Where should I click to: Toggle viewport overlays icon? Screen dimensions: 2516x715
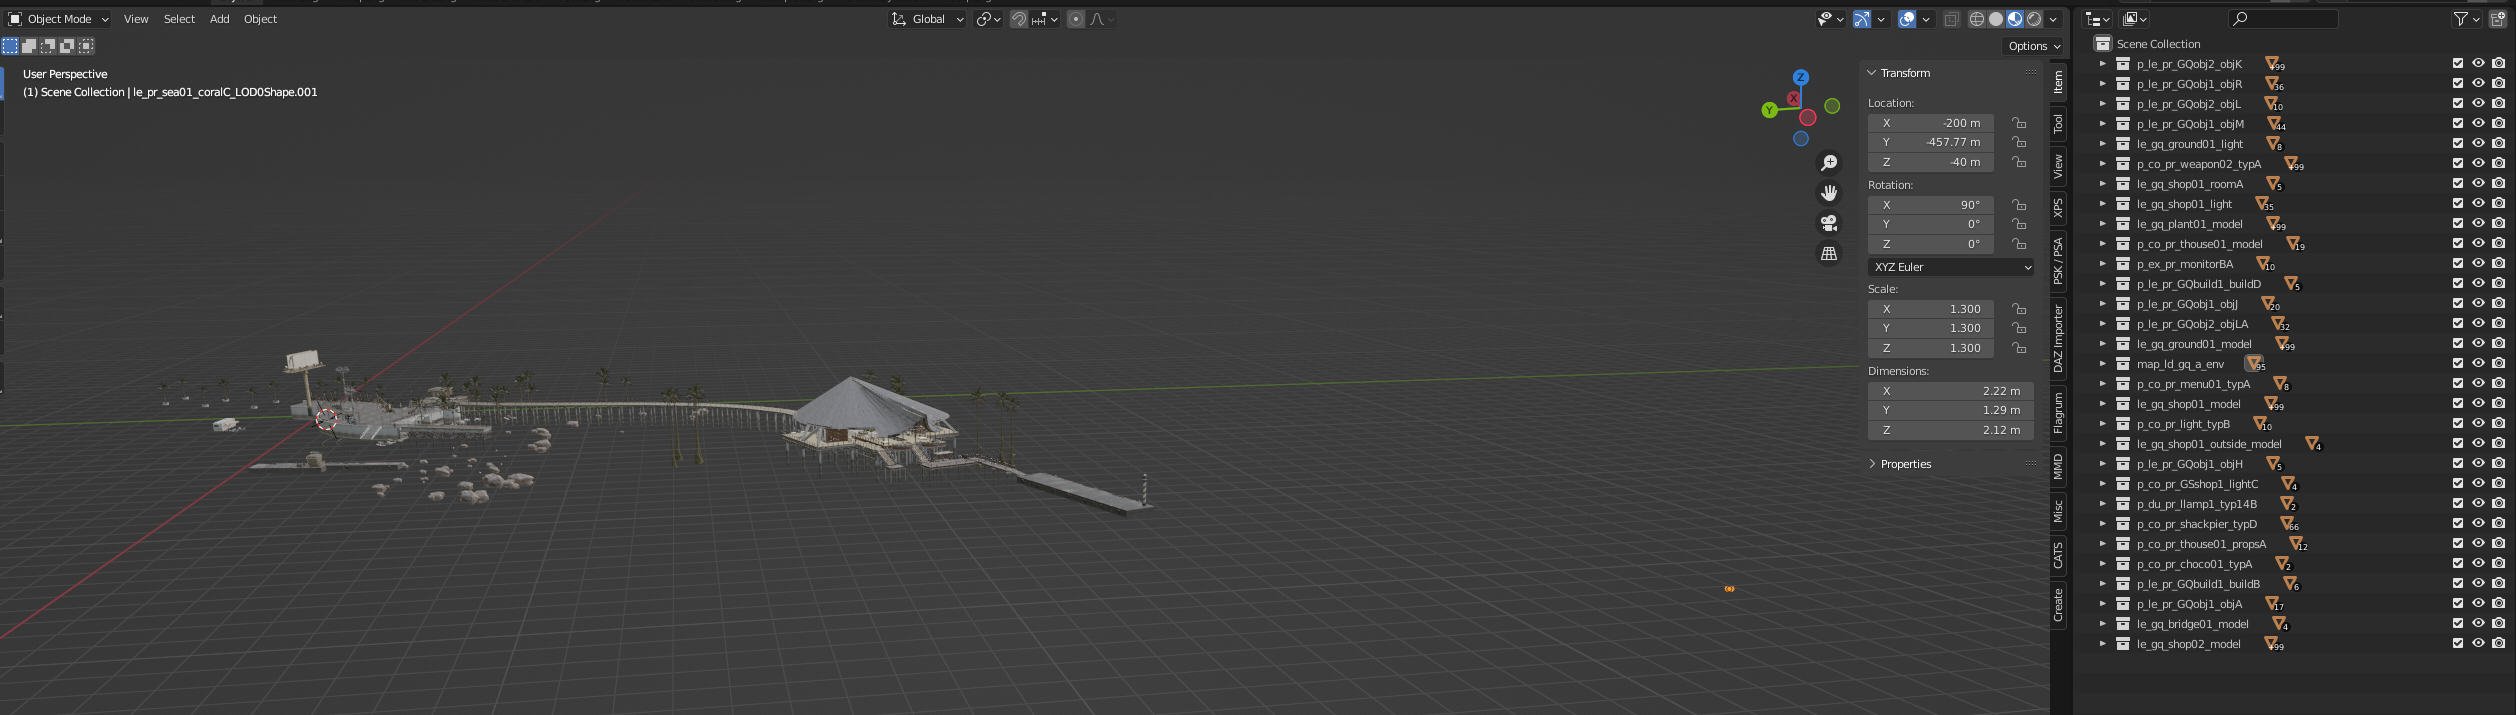(x=1907, y=19)
